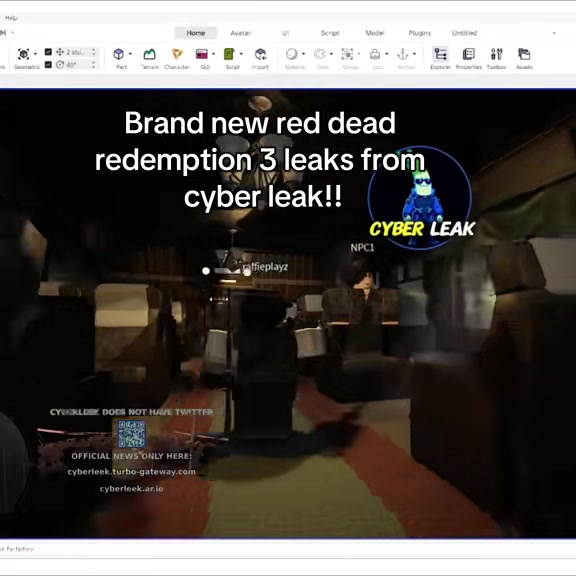Insert a new Part
Image resolution: width=576 pixels, height=576 pixels.
pos(119,54)
